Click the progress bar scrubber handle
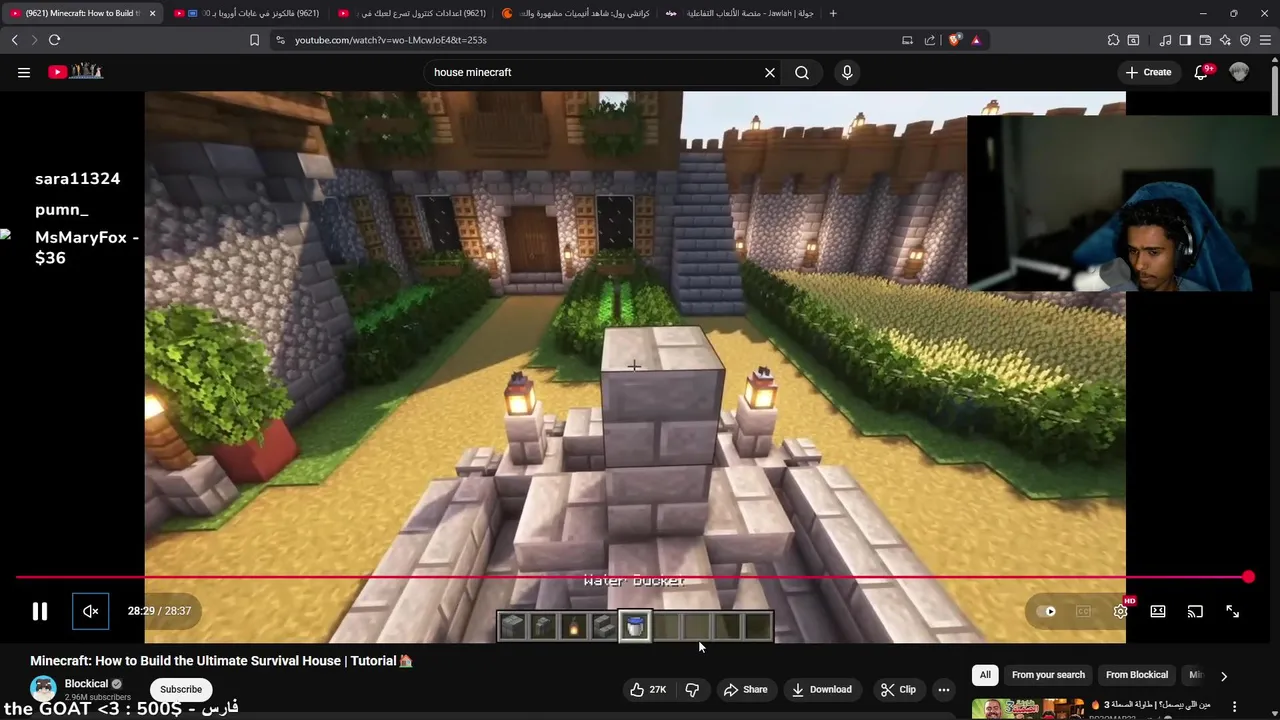Image resolution: width=1280 pixels, height=720 pixels. [1249, 577]
